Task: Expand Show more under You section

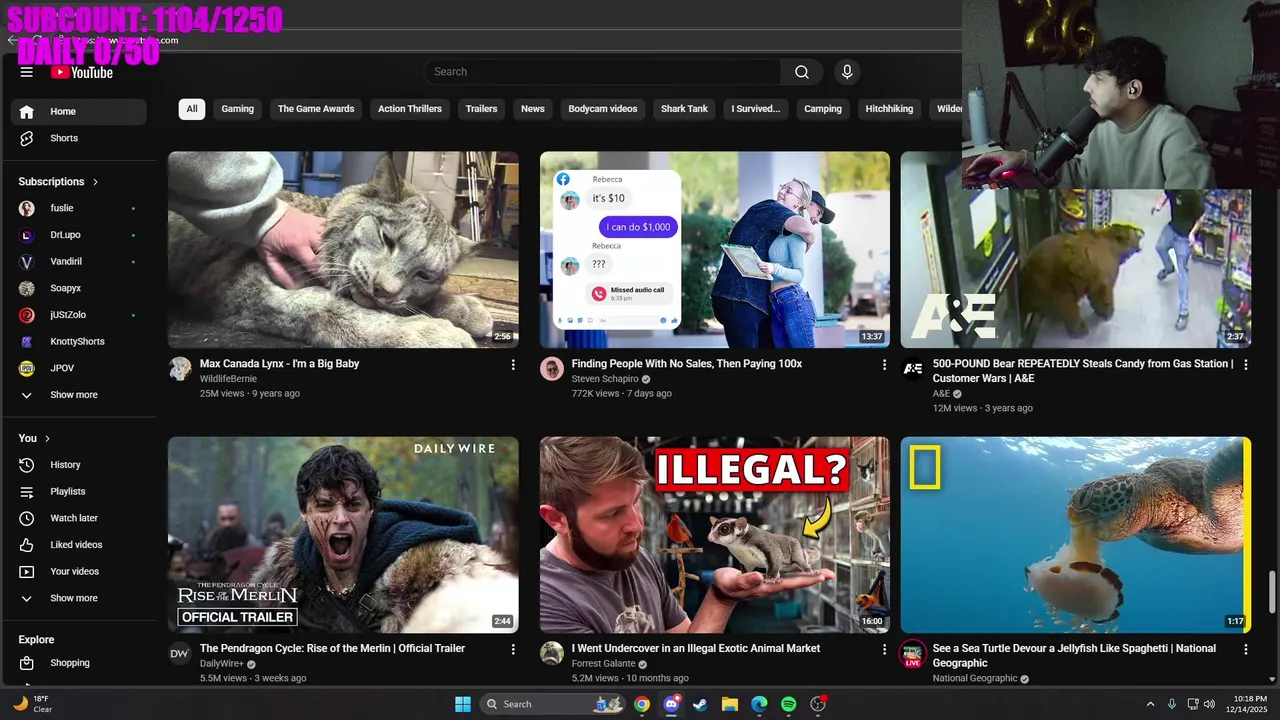Action: 79,598
